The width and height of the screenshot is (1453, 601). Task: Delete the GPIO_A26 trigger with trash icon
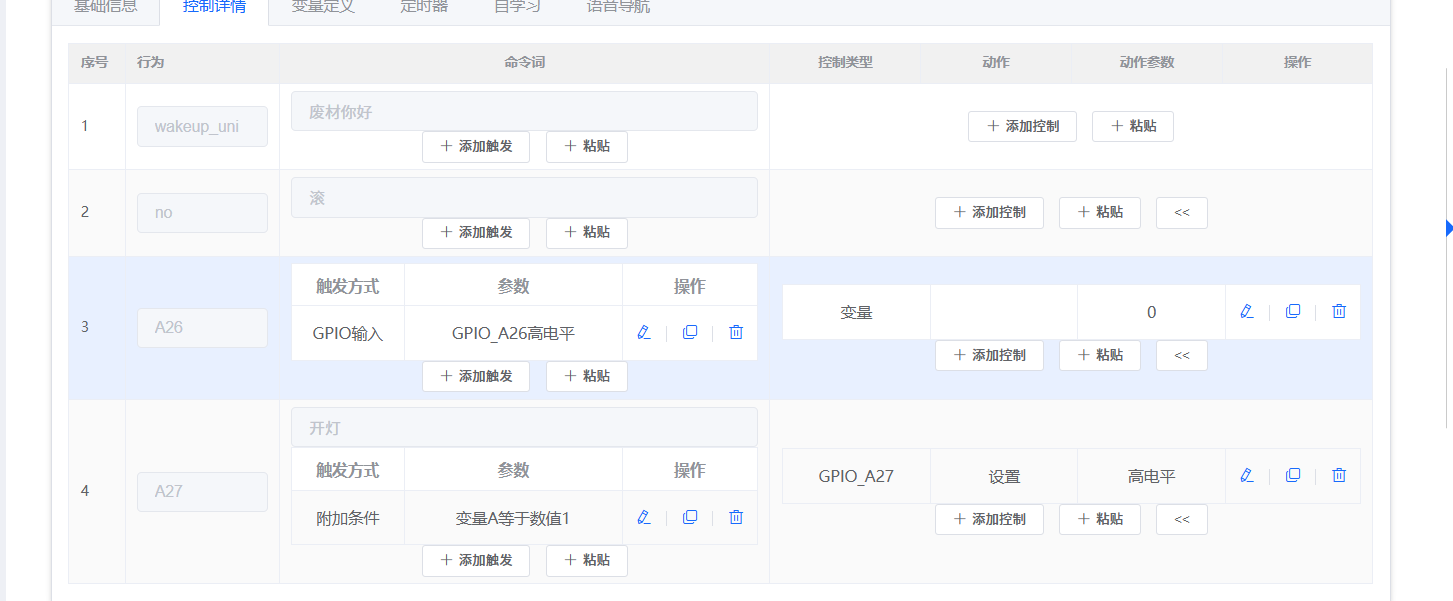[735, 332]
